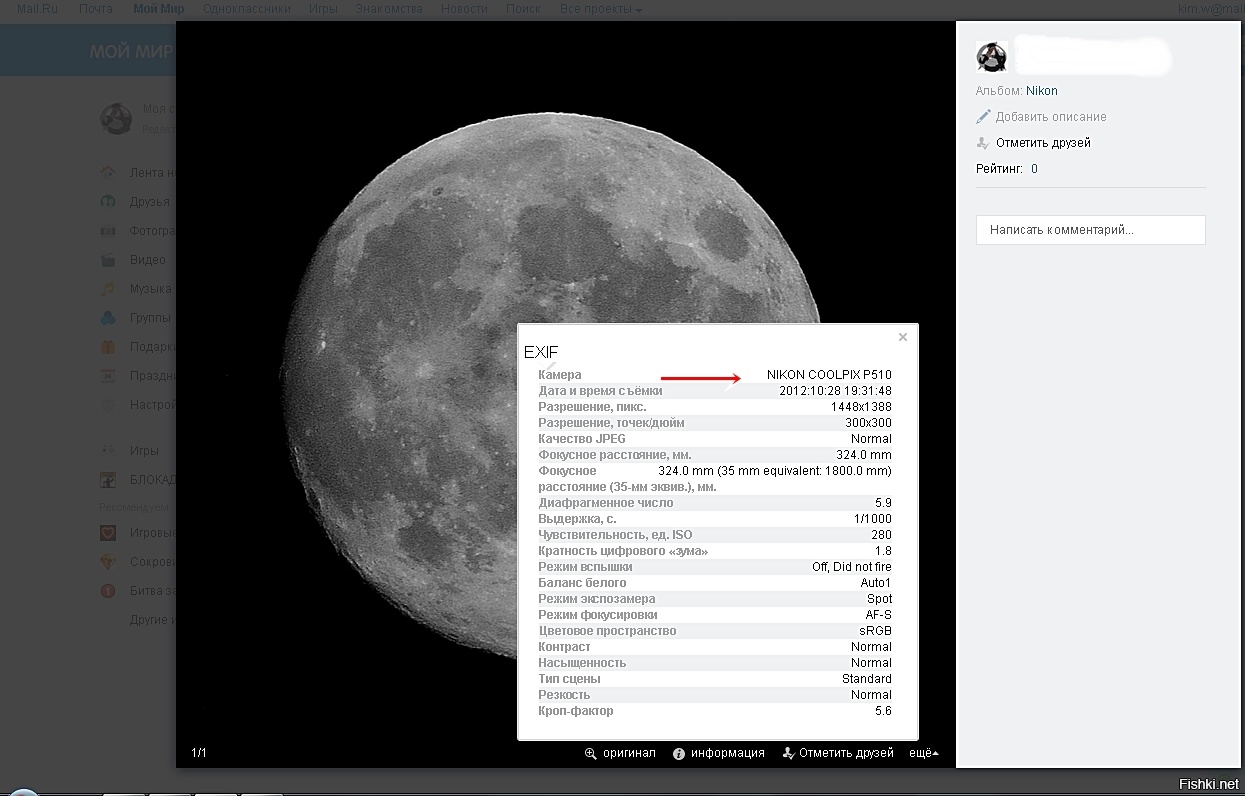Open Одноклассники in top navigation
1245x796 pixels.
[x=246, y=9]
